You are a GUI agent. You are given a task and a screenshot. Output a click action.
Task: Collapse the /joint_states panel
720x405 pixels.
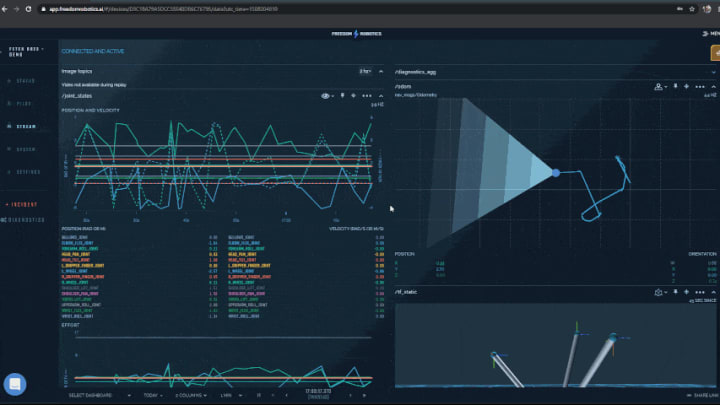pyautogui.click(x=381, y=96)
